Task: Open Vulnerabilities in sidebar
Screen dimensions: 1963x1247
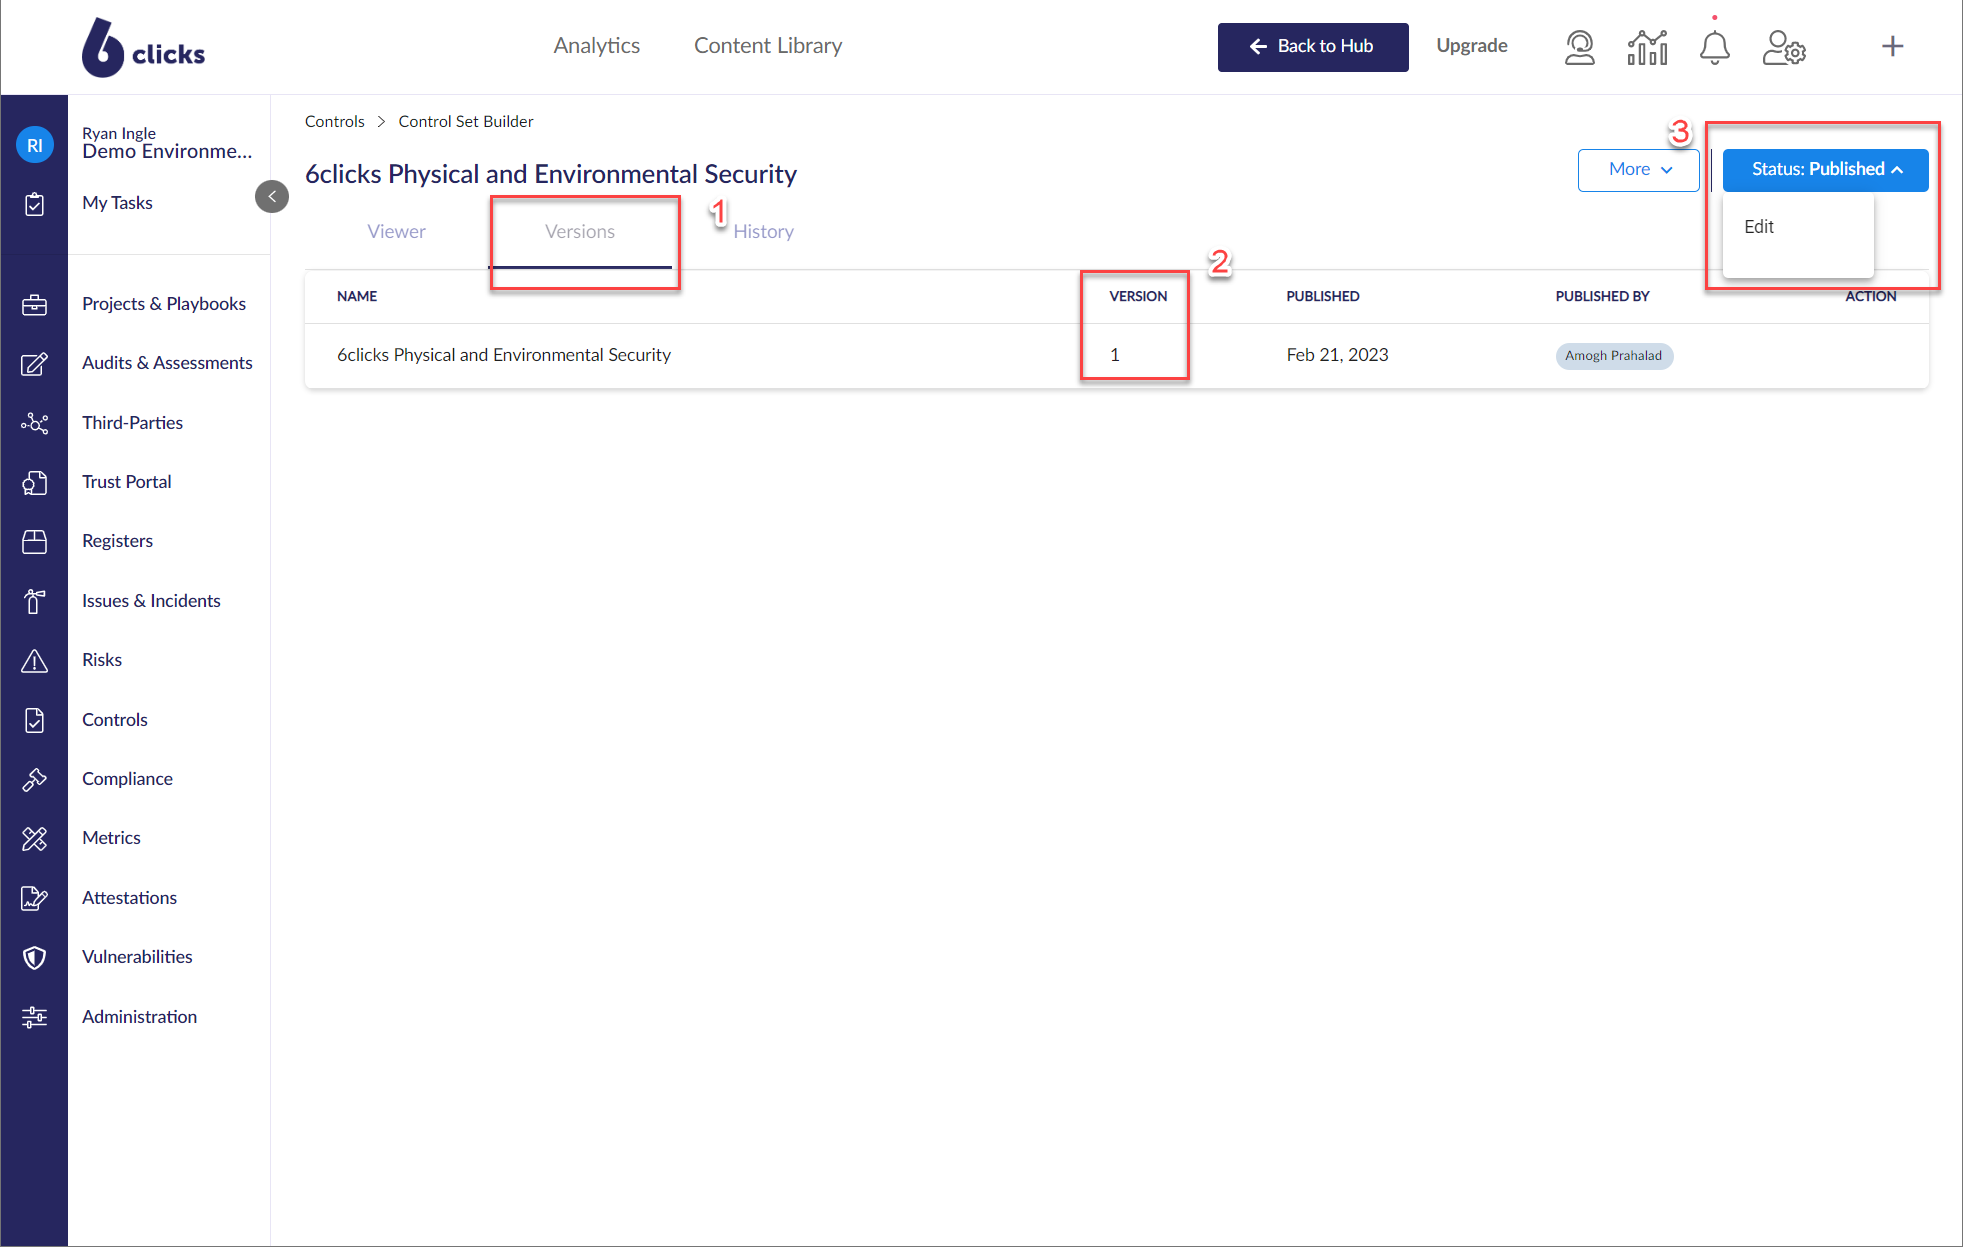Action: (x=137, y=957)
